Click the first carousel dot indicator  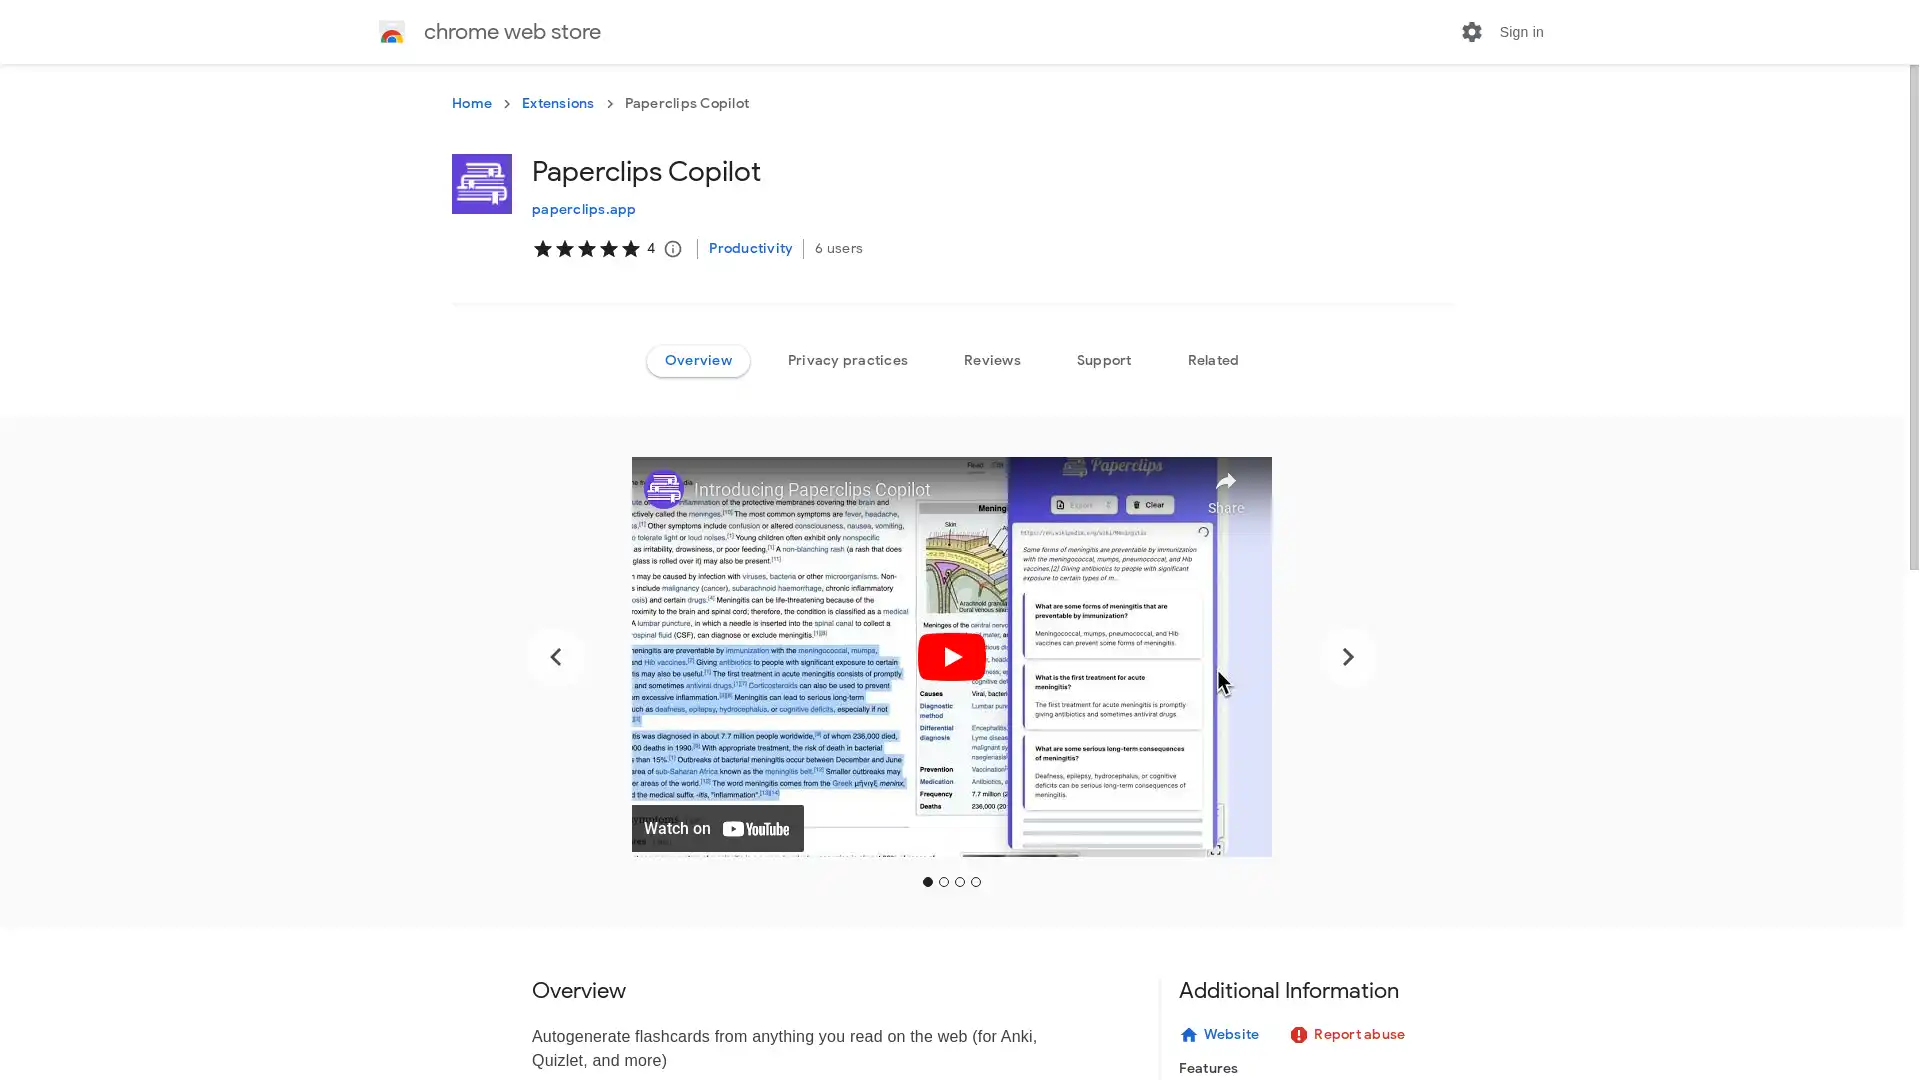(x=928, y=881)
